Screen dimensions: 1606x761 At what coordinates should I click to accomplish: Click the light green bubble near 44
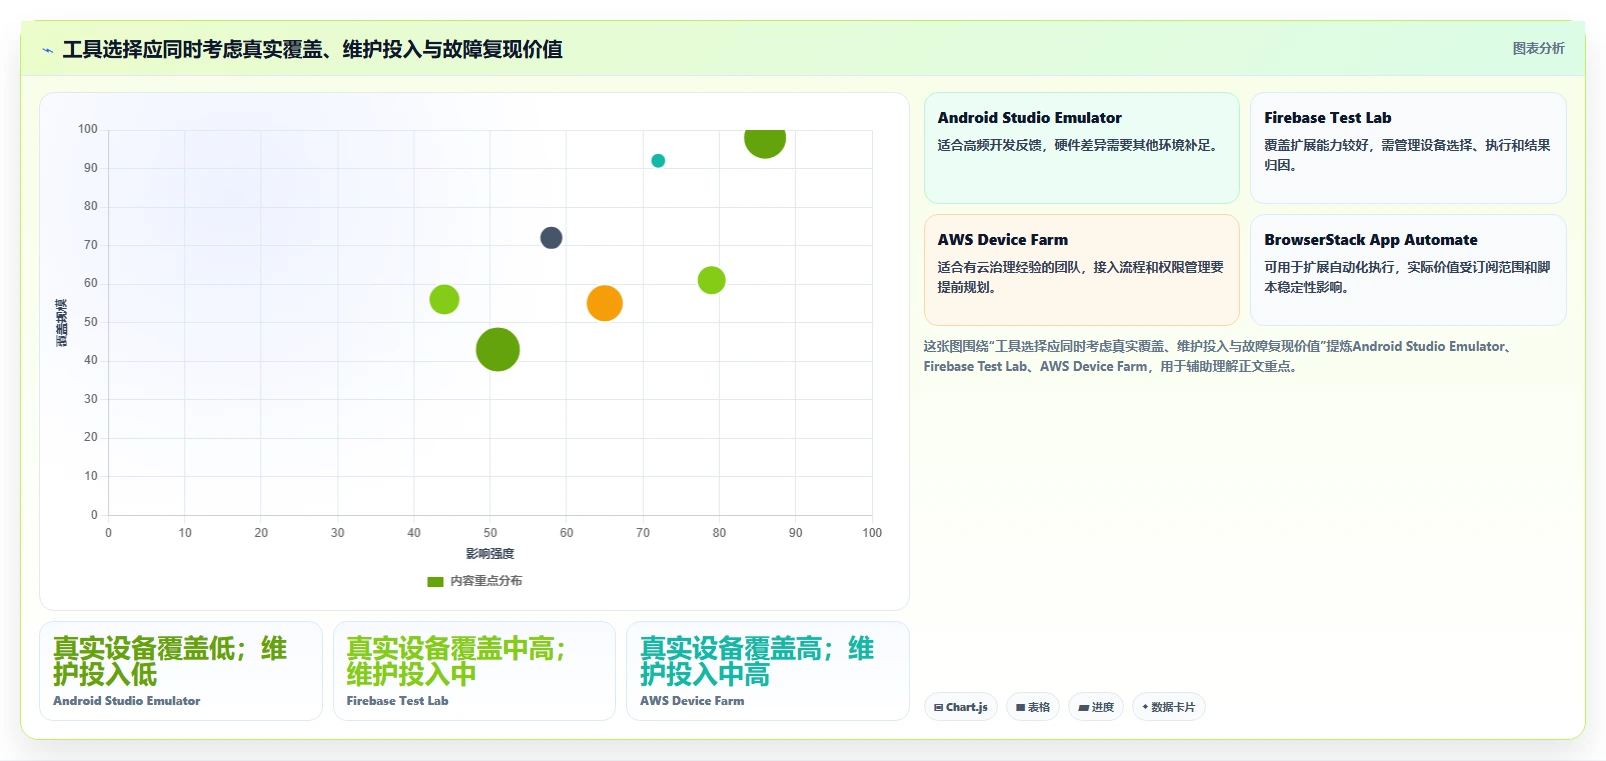click(444, 299)
